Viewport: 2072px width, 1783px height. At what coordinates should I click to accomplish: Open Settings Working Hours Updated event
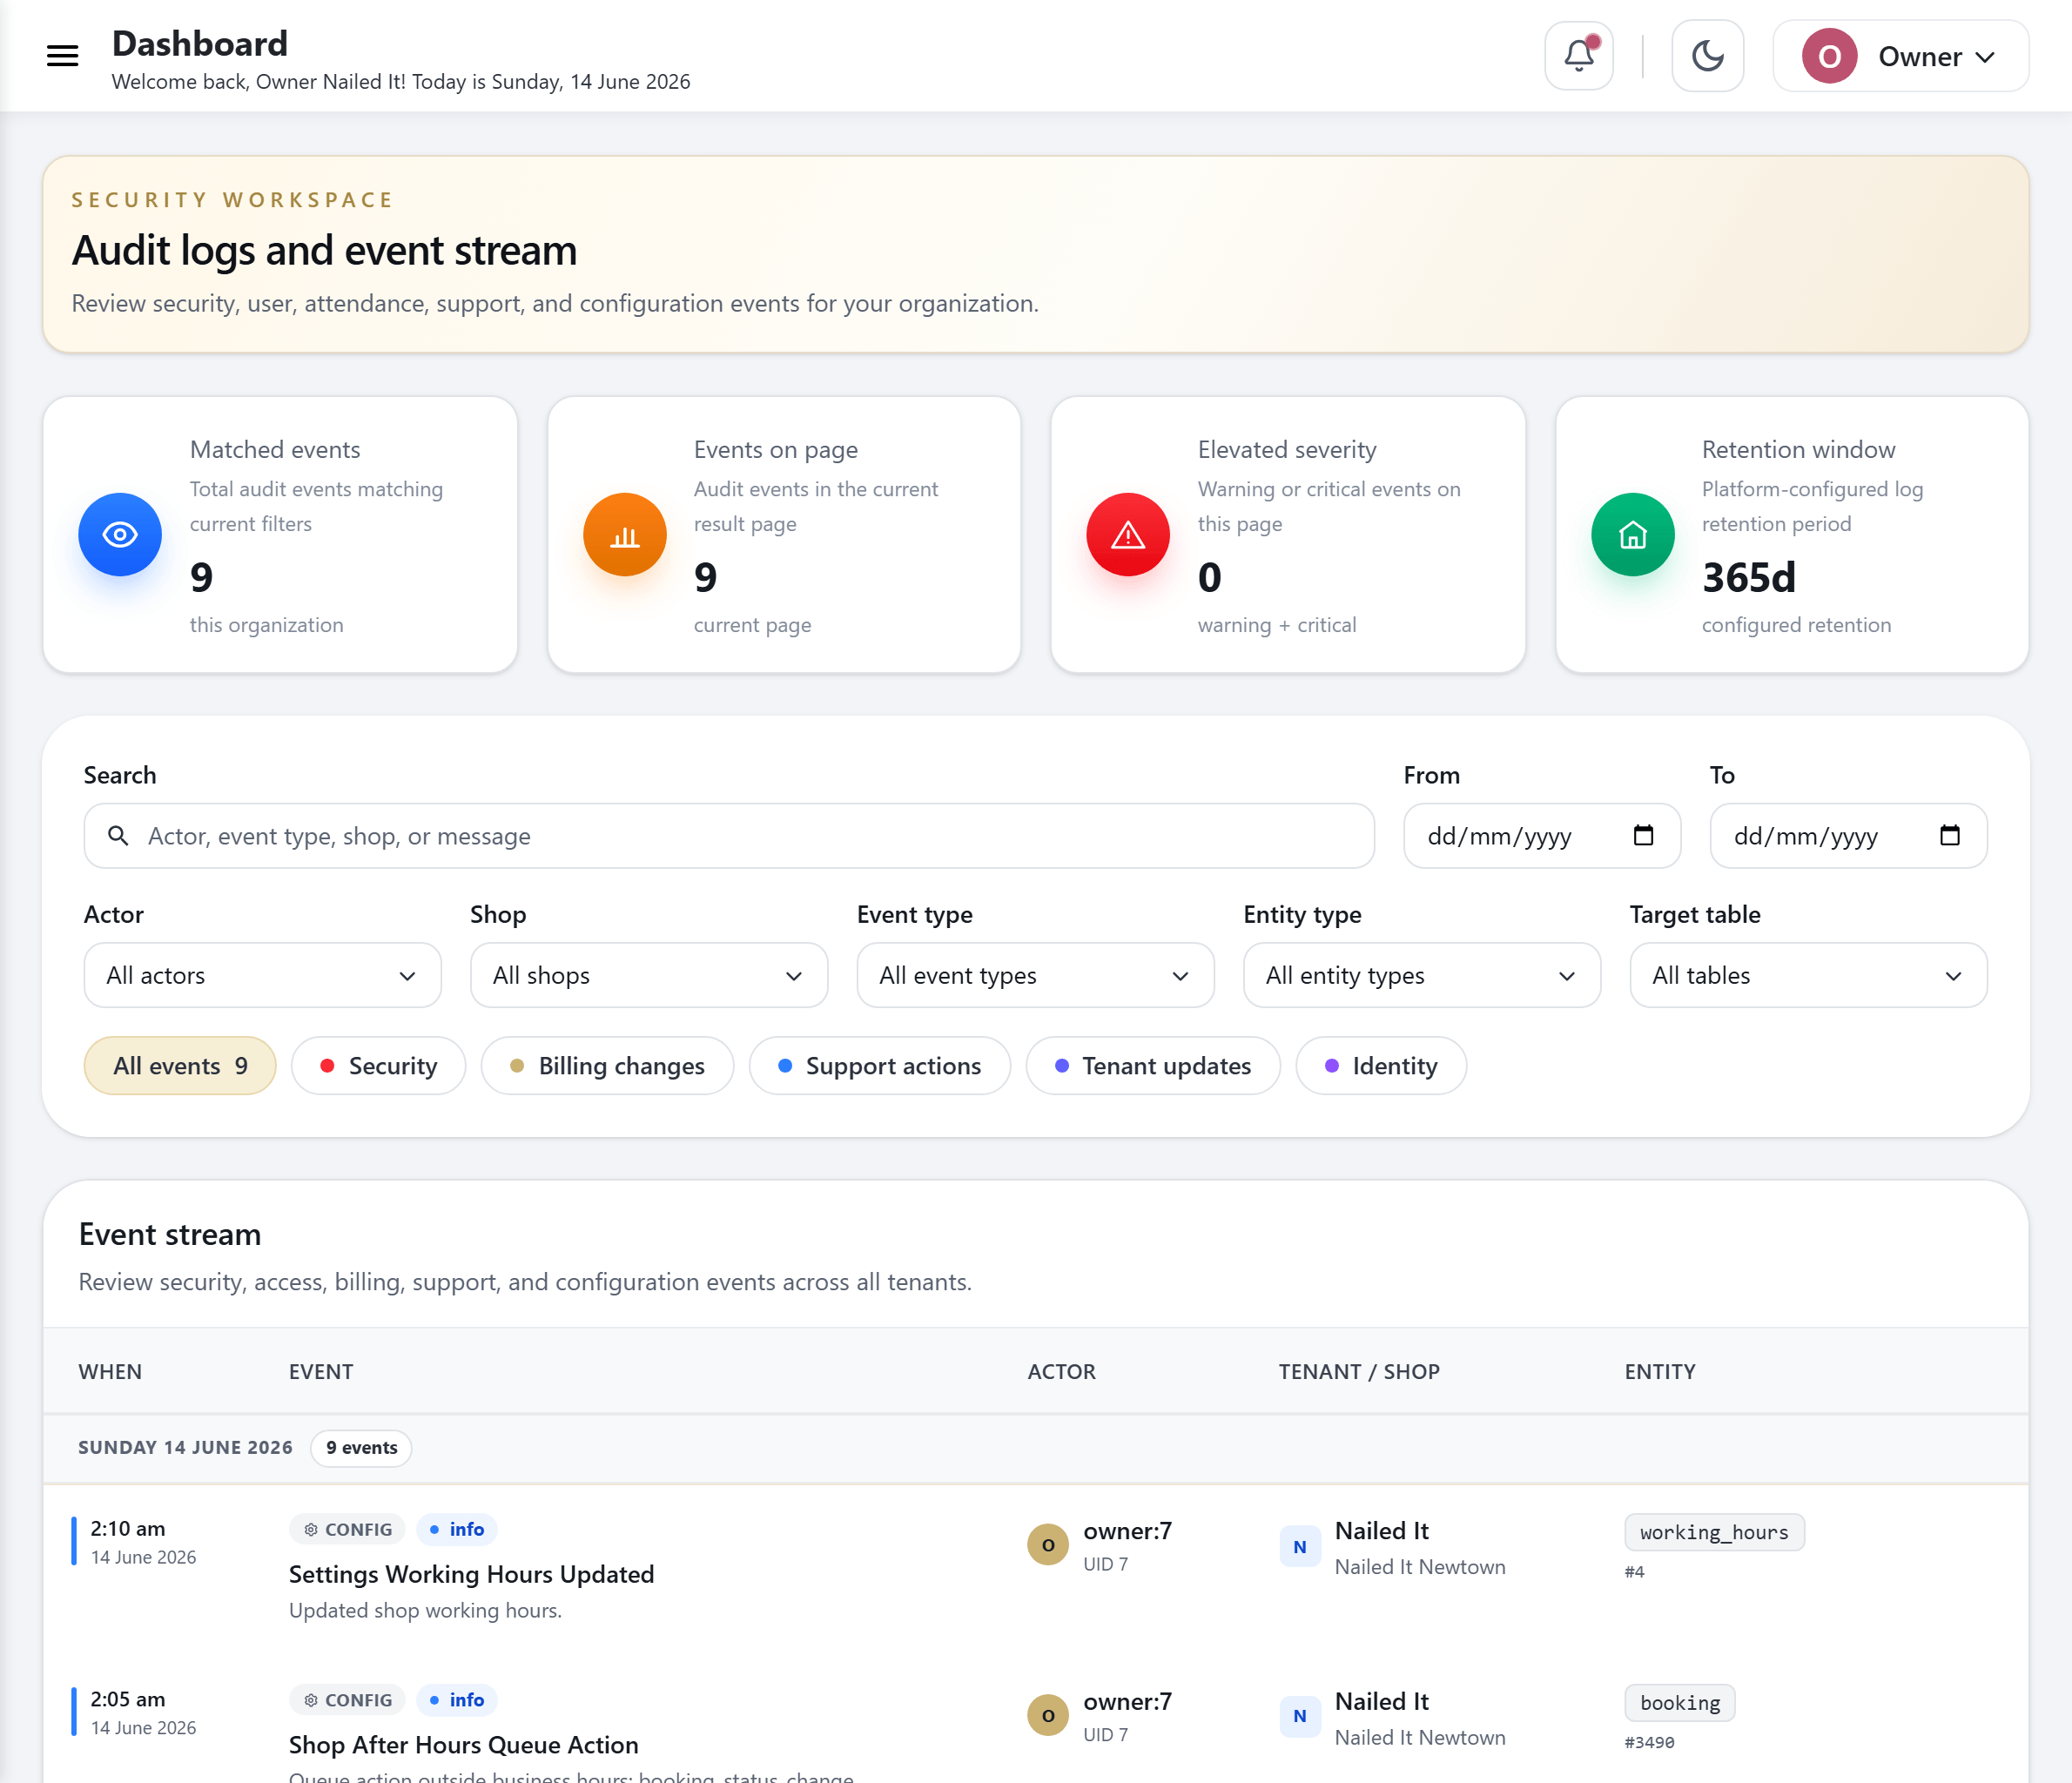pos(471,1575)
